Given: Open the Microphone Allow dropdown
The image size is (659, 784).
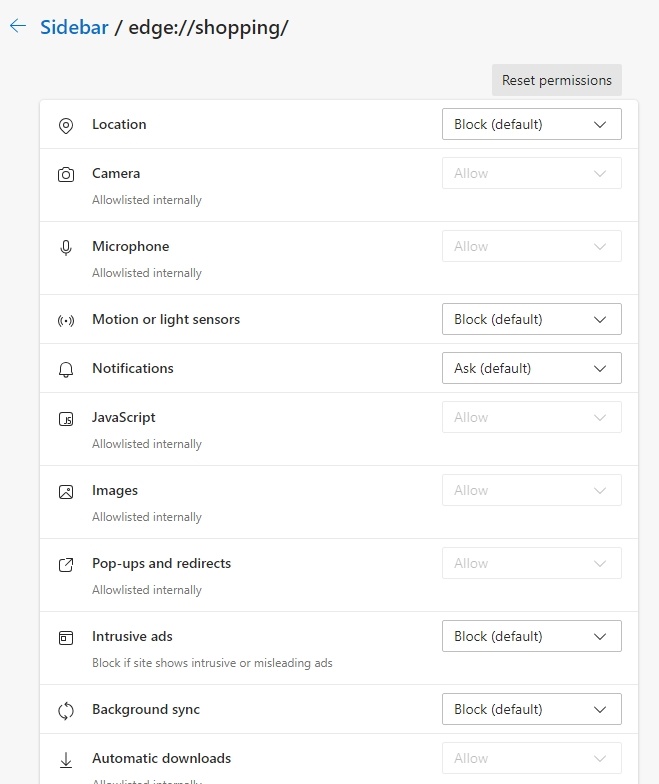Looking at the screenshot, I should [532, 246].
